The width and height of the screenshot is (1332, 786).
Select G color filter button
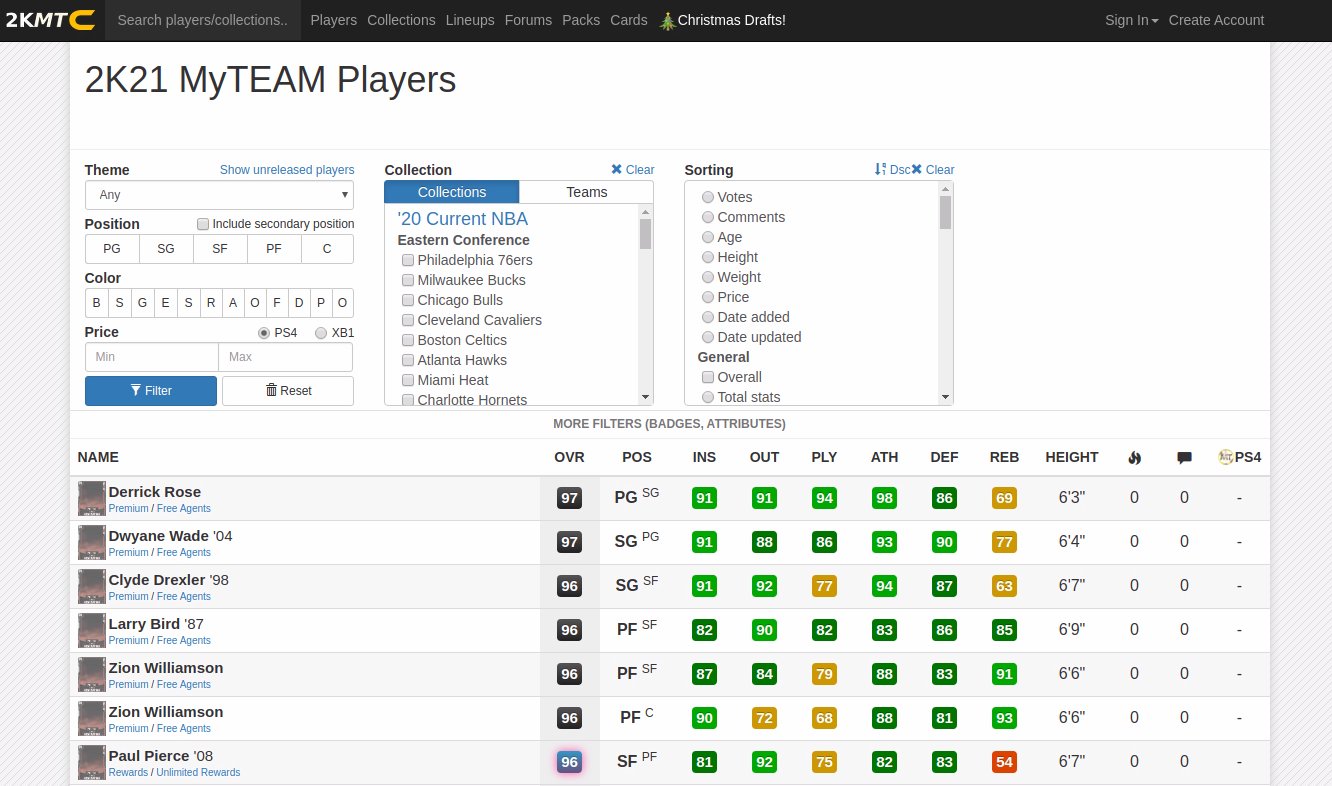tap(142, 303)
